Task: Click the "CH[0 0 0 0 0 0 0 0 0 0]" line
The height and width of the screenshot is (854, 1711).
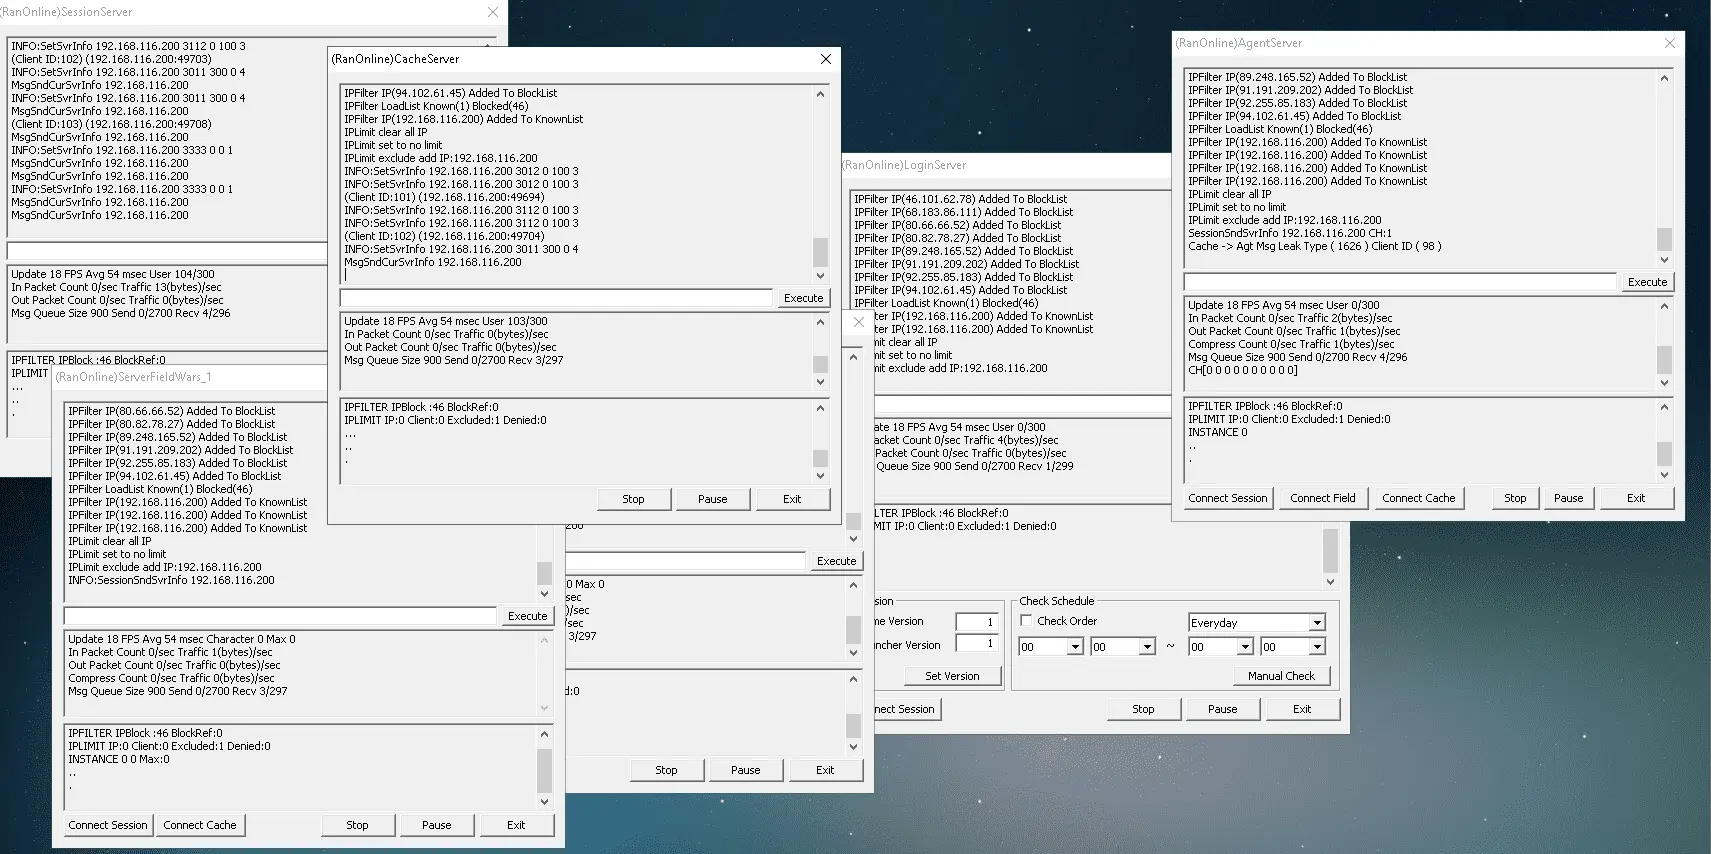Action: [x=1242, y=370]
